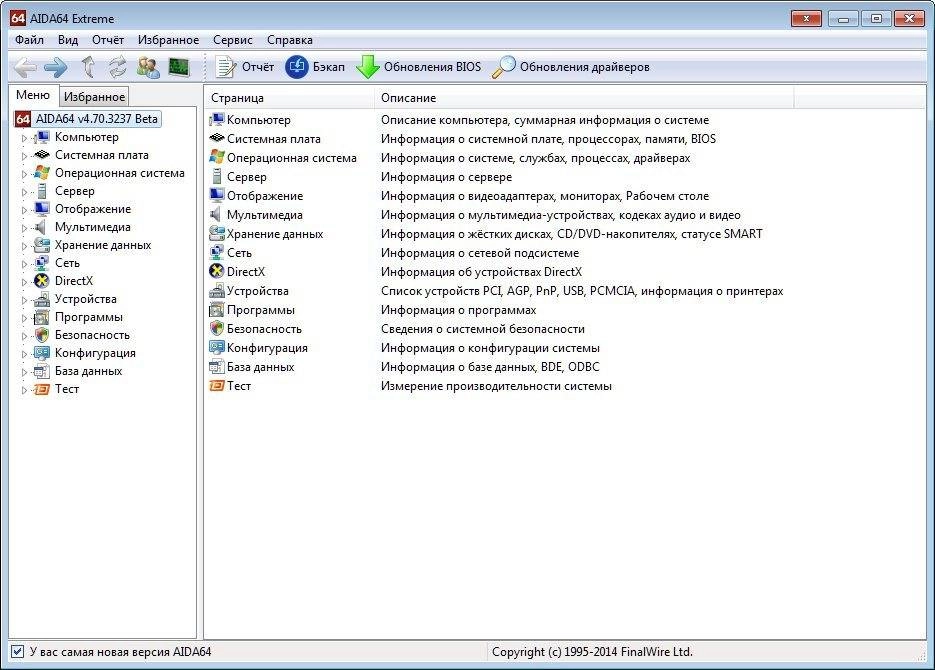Click Хранение данных icon in page list
This screenshot has height=670, width=935.
click(x=216, y=234)
